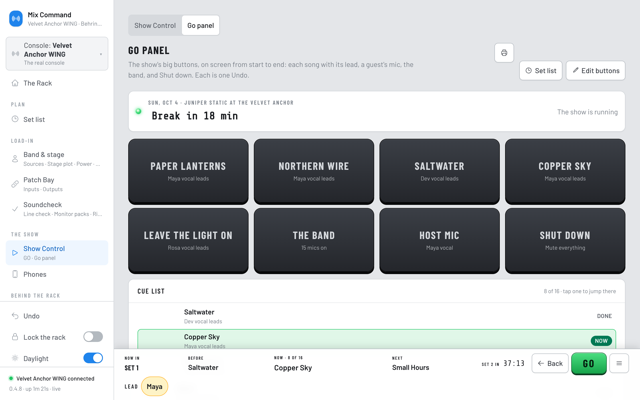Open the Soundcheck section
The width and height of the screenshot is (640, 400).
pos(57,209)
